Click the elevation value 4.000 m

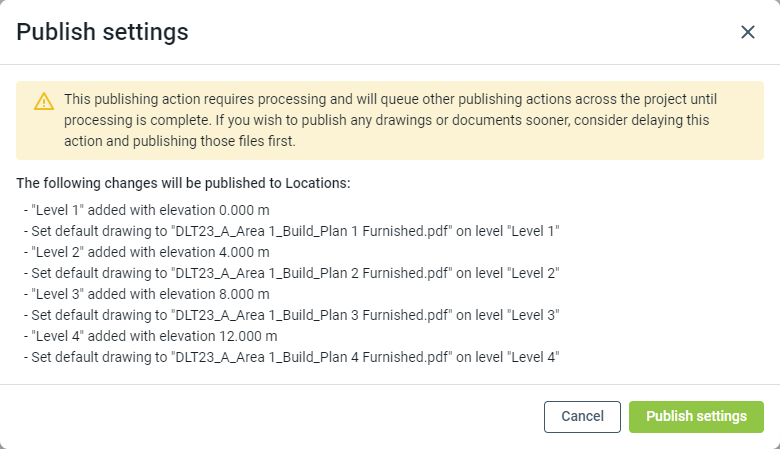pyautogui.click(x=246, y=252)
